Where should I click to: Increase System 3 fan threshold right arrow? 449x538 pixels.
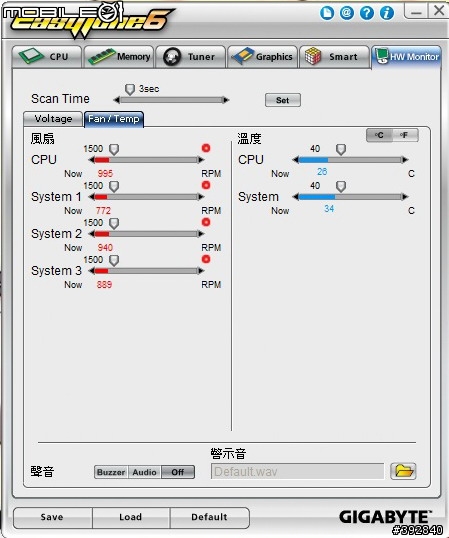click(x=201, y=271)
